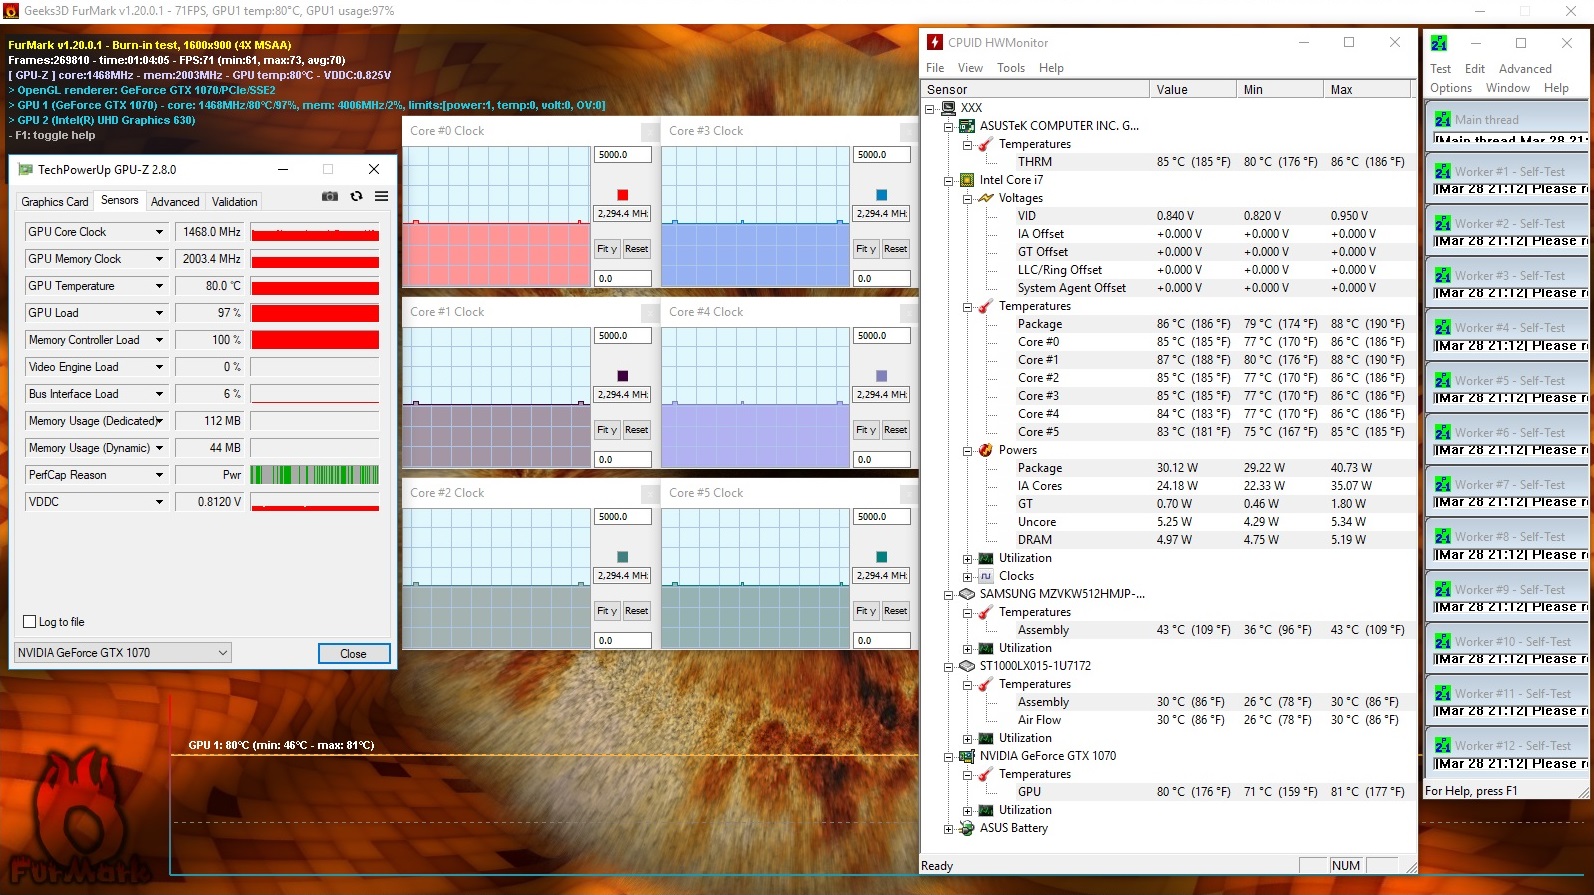Click the Core #0 Clock 5000.0 maximum field
Image resolution: width=1594 pixels, height=895 pixels.
click(623, 155)
